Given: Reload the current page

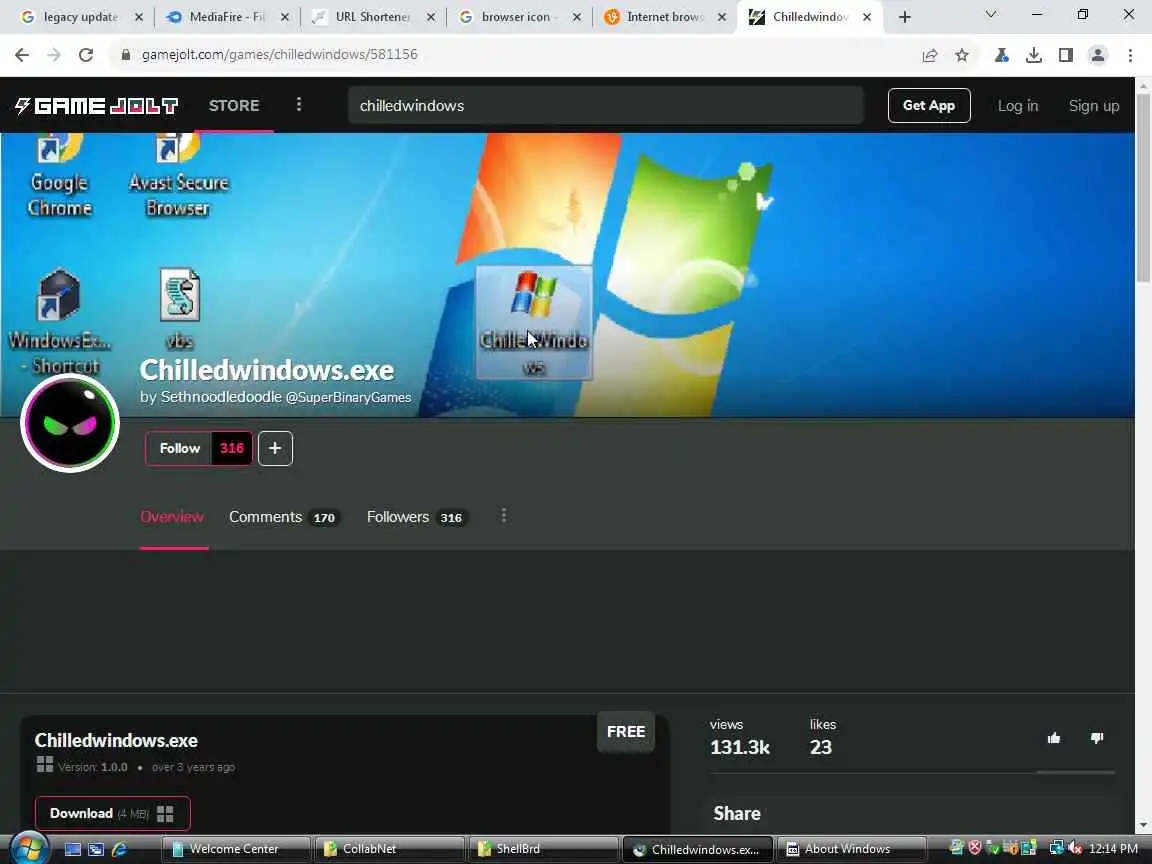Looking at the screenshot, I should 86,54.
